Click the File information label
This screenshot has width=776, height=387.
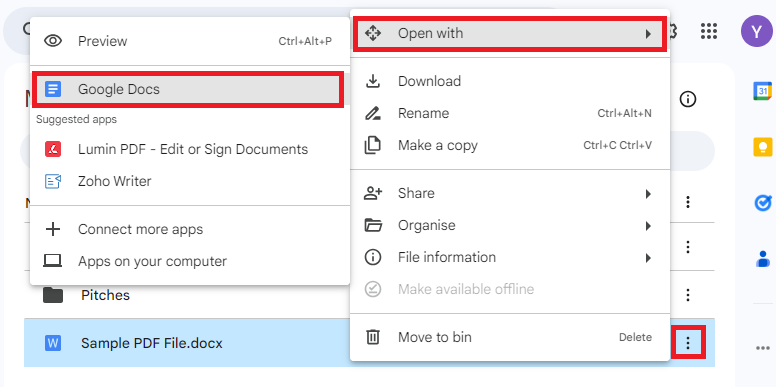[x=447, y=257]
